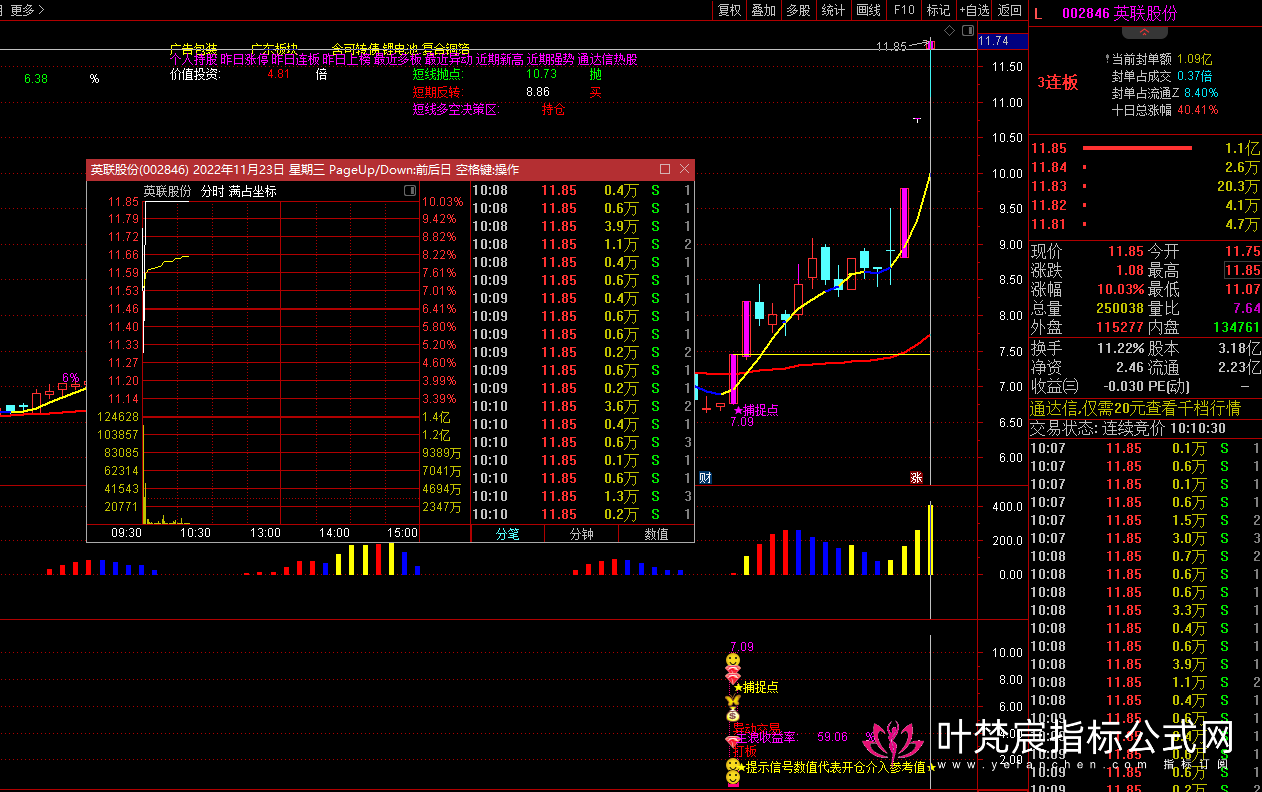Open the 复权 adjustment dropdown
Image resolution: width=1262 pixels, height=792 pixels.
coord(730,10)
